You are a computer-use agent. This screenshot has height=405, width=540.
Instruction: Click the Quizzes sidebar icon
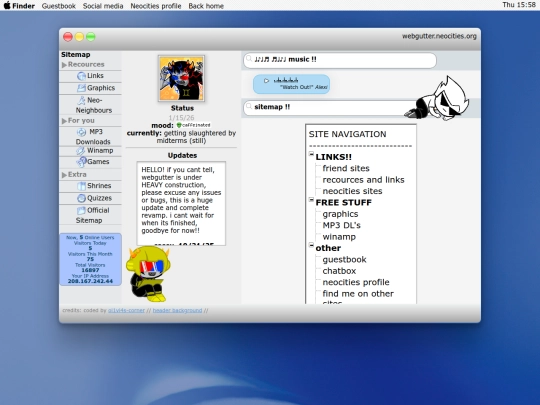(x=81, y=198)
